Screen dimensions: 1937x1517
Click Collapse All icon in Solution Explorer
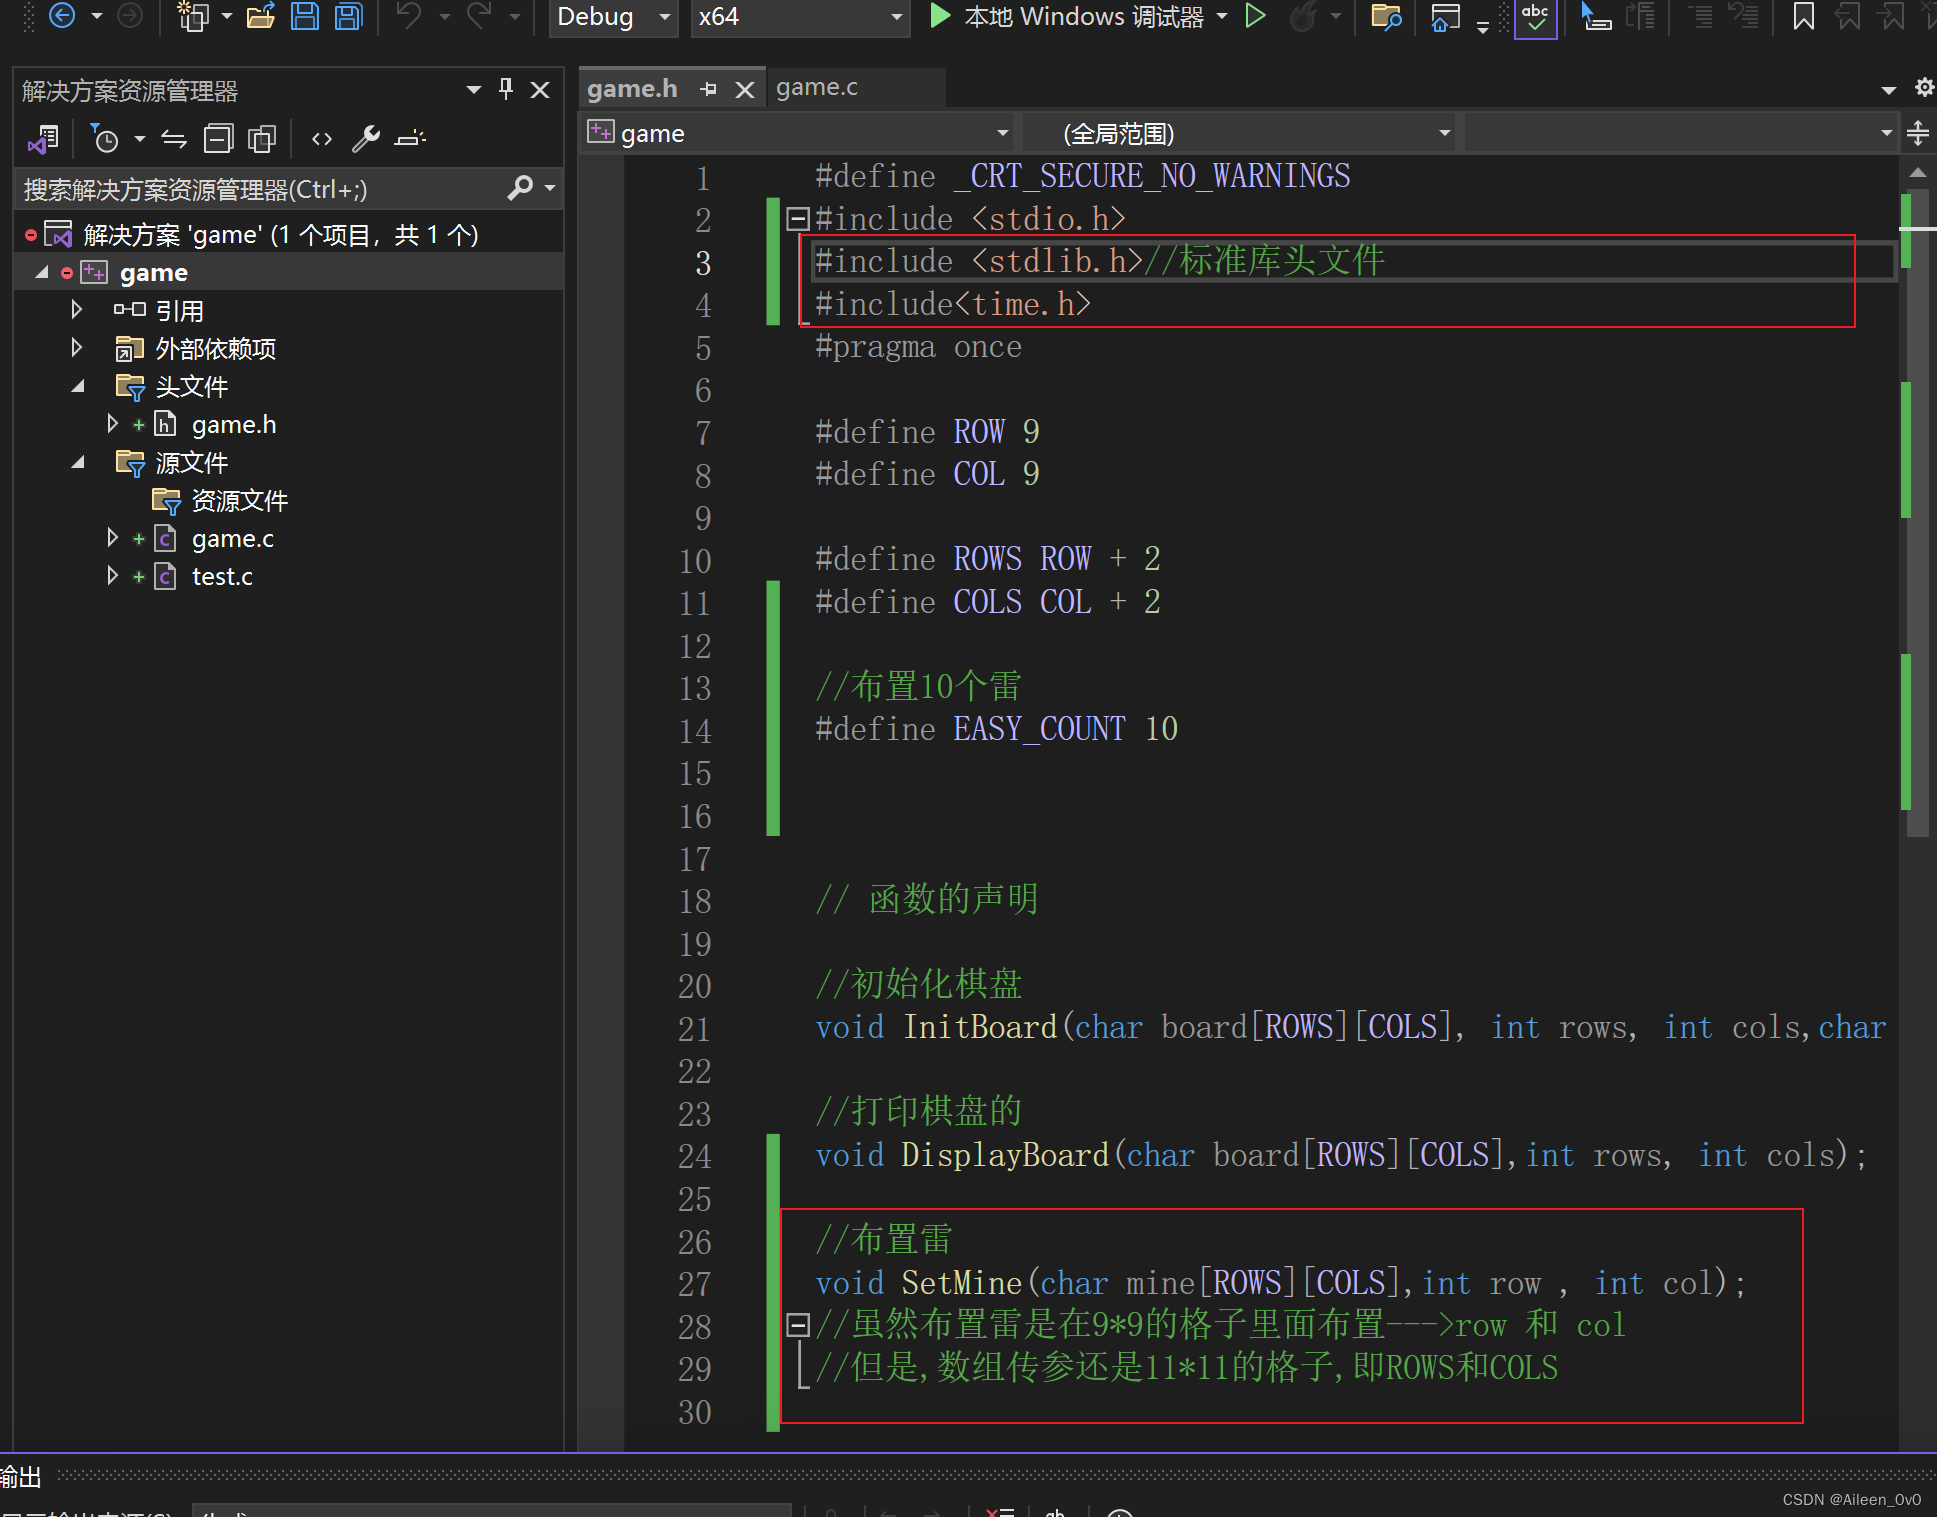(x=218, y=139)
